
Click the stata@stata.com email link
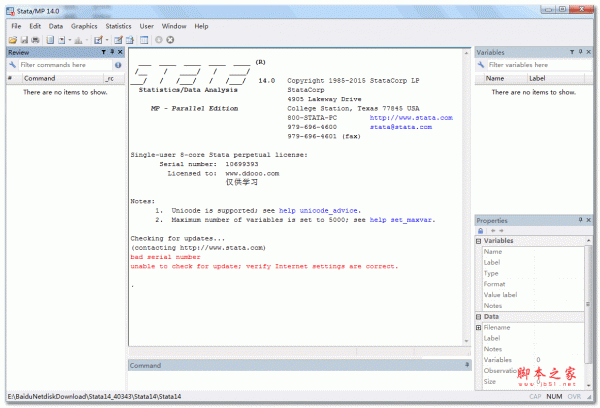click(x=401, y=127)
